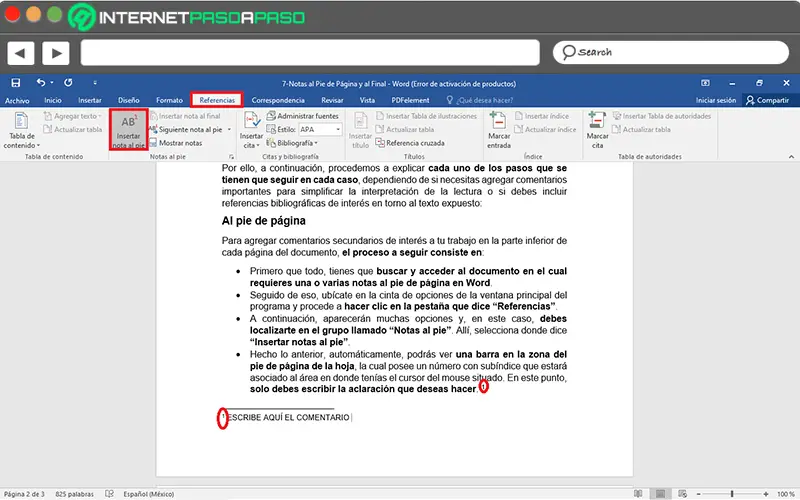Click Insertar nota al pie
800x500 pixels.
click(128, 130)
